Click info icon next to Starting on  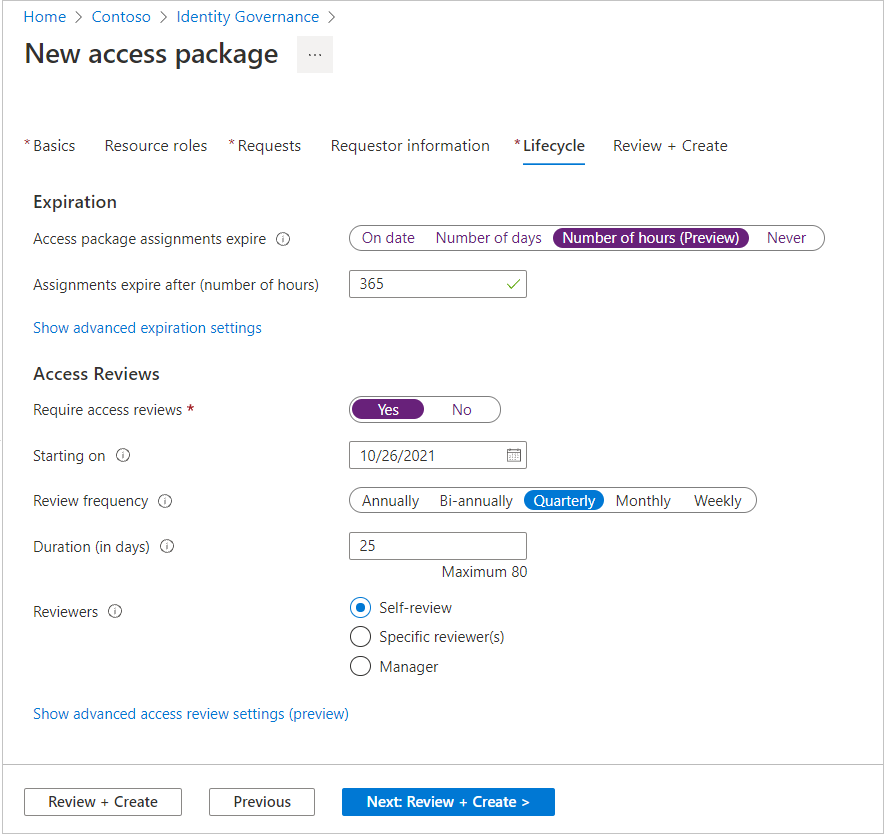123,455
